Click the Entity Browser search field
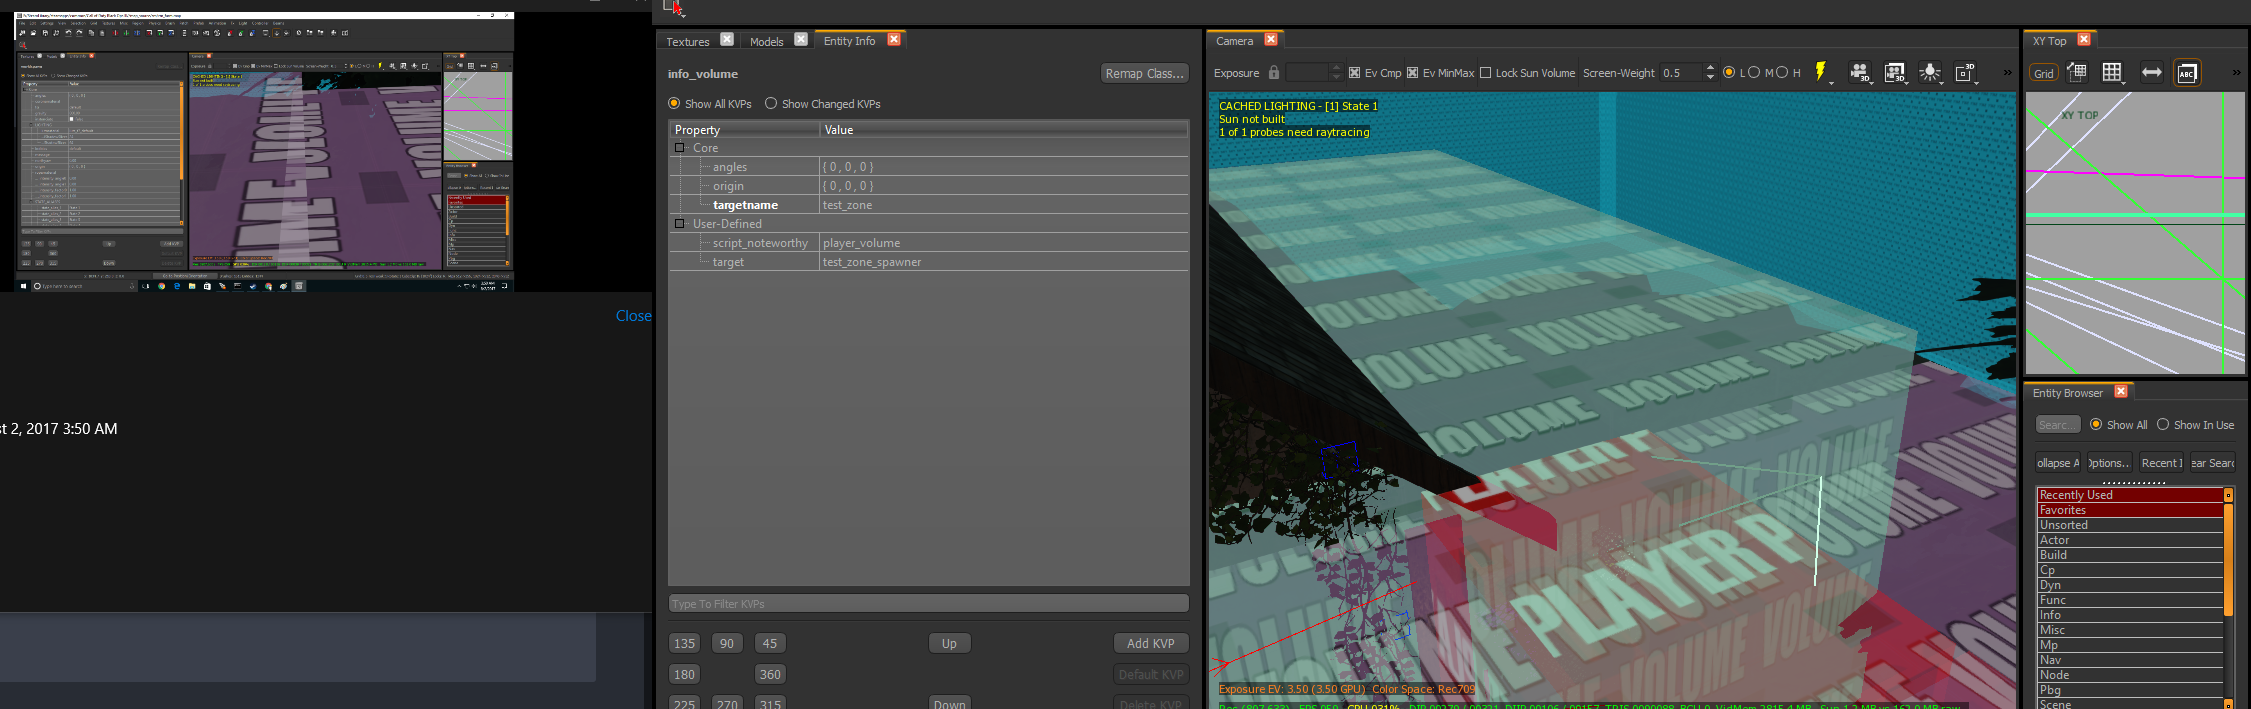The width and height of the screenshot is (2251, 709). (2058, 424)
